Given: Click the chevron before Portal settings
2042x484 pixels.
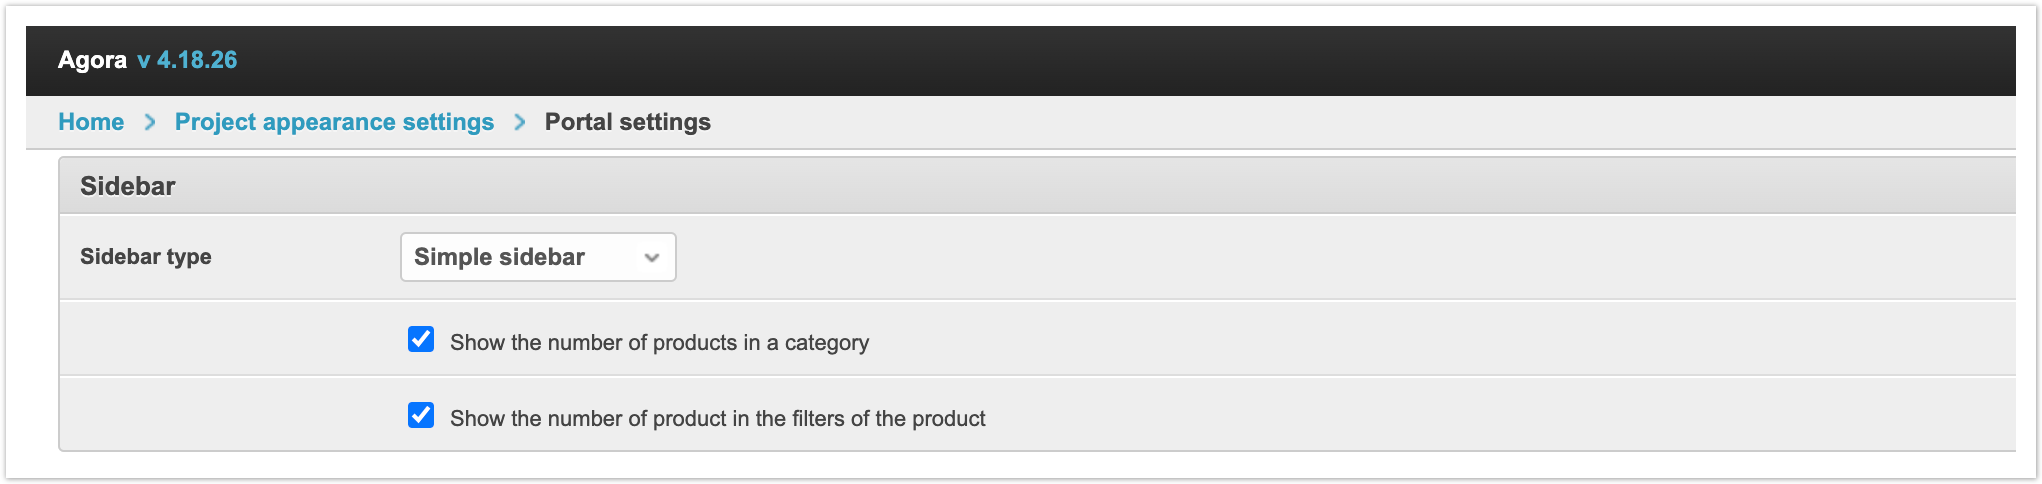Looking at the screenshot, I should (519, 122).
